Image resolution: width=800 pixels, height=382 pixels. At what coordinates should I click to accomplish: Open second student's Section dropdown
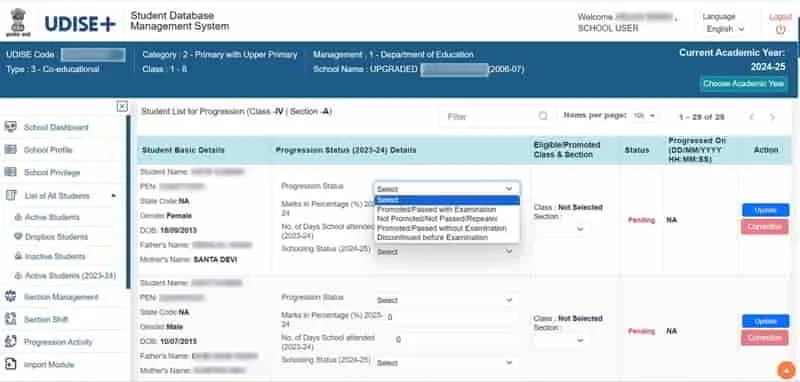[x=560, y=340]
